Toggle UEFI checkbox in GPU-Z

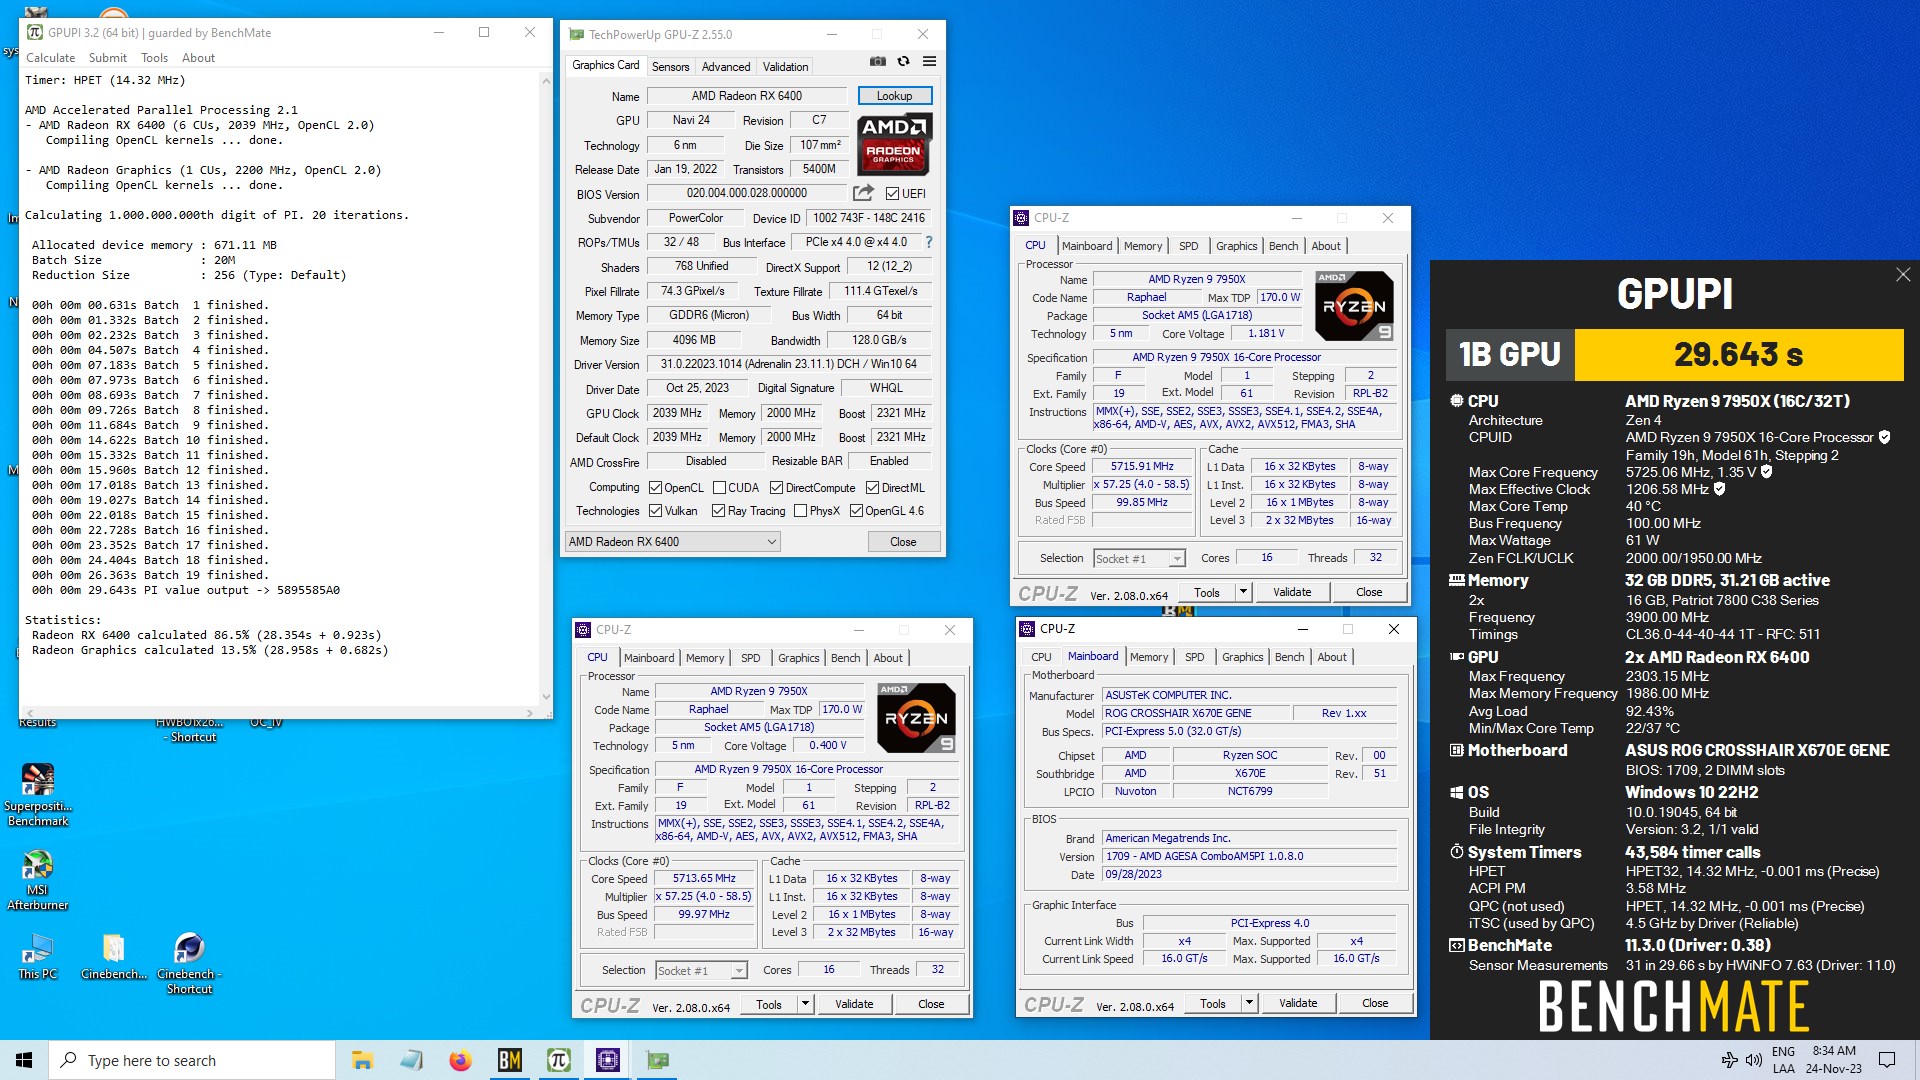pos(892,194)
